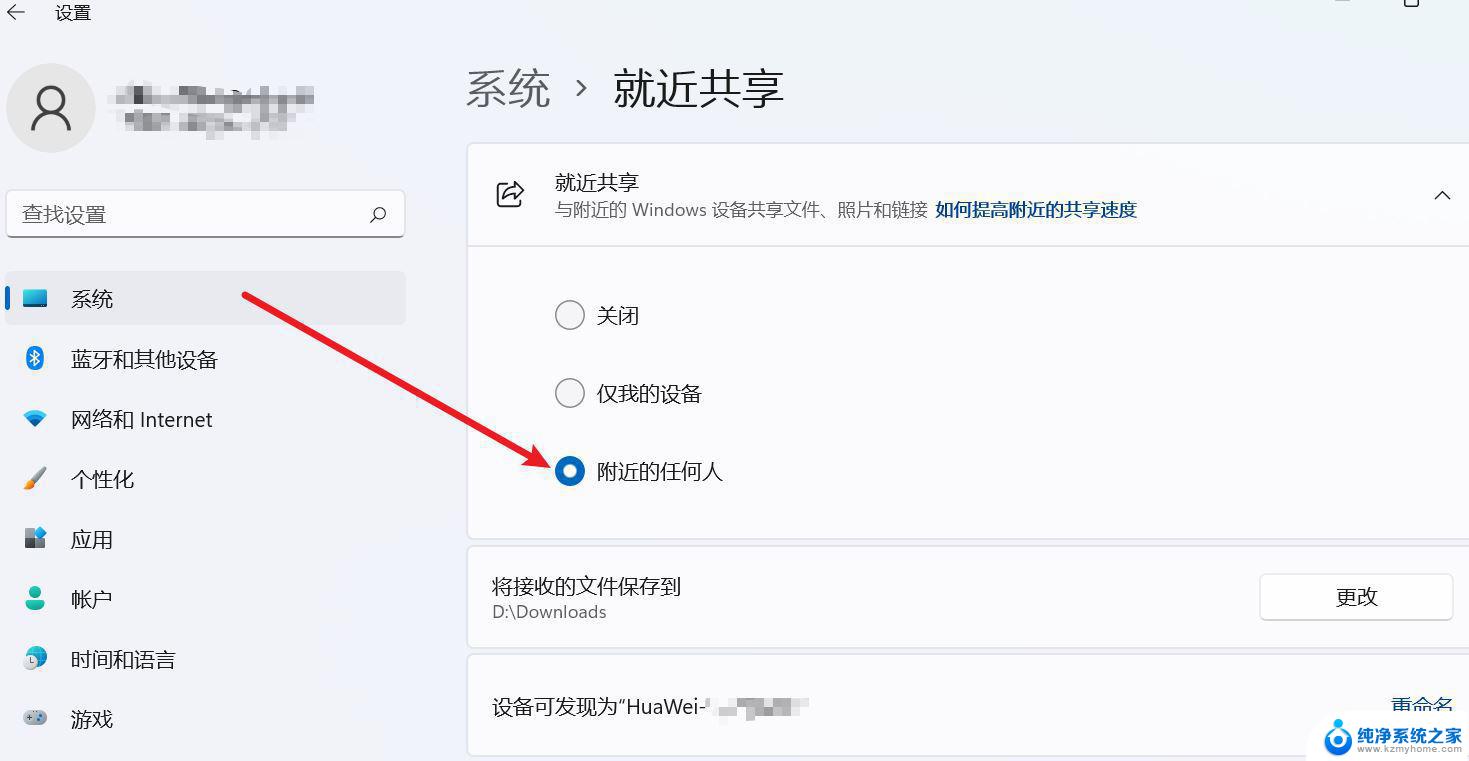Click the 设置 window title text
Viewport: 1469px width, 761px height.
coord(73,13)
